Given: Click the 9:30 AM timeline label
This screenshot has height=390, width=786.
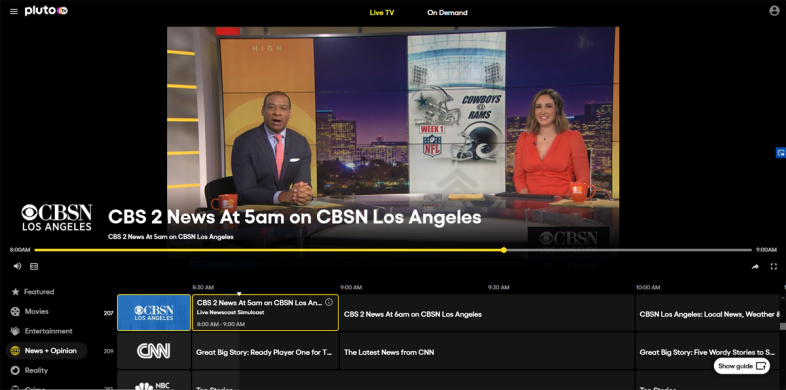Looking at the screenshot, I should click(499, 287).
